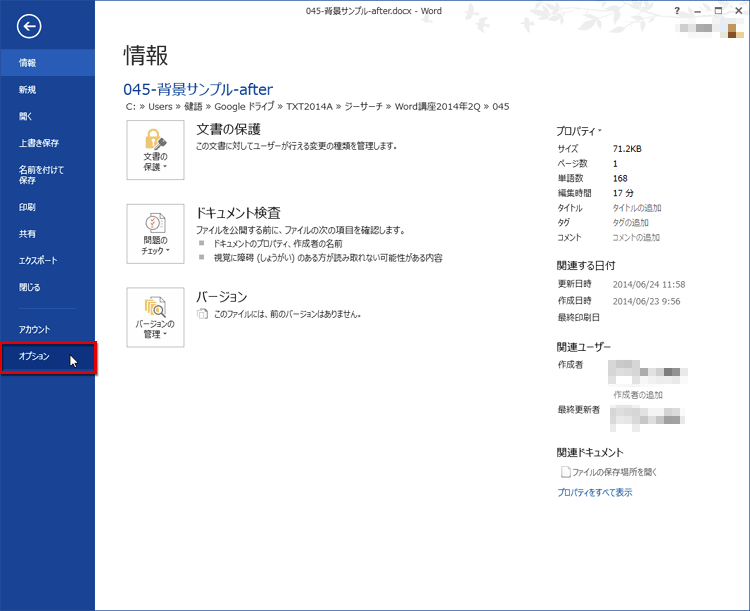
Task: Click the 71.2KB size value
Action: [x=627, y=149]
